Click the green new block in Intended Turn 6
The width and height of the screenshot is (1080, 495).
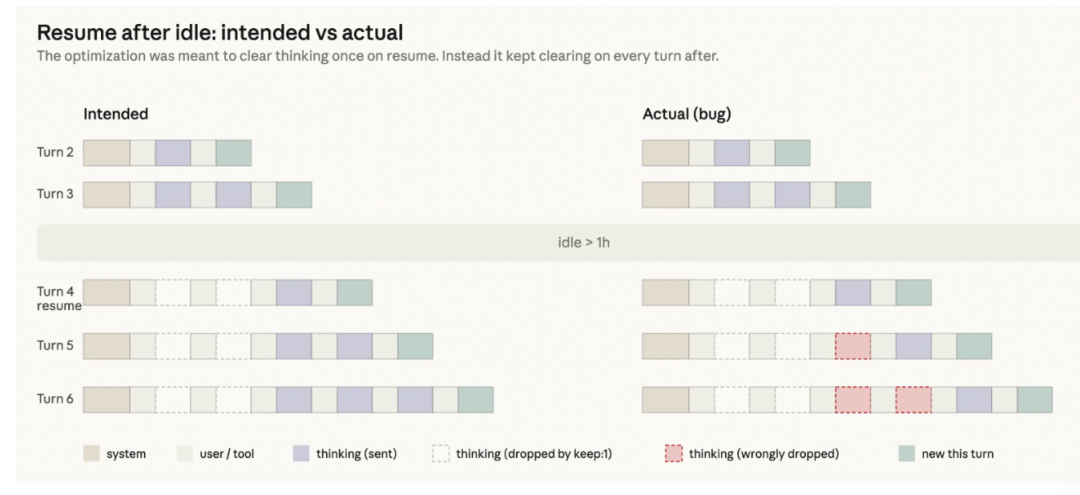[x=476, y=400]
